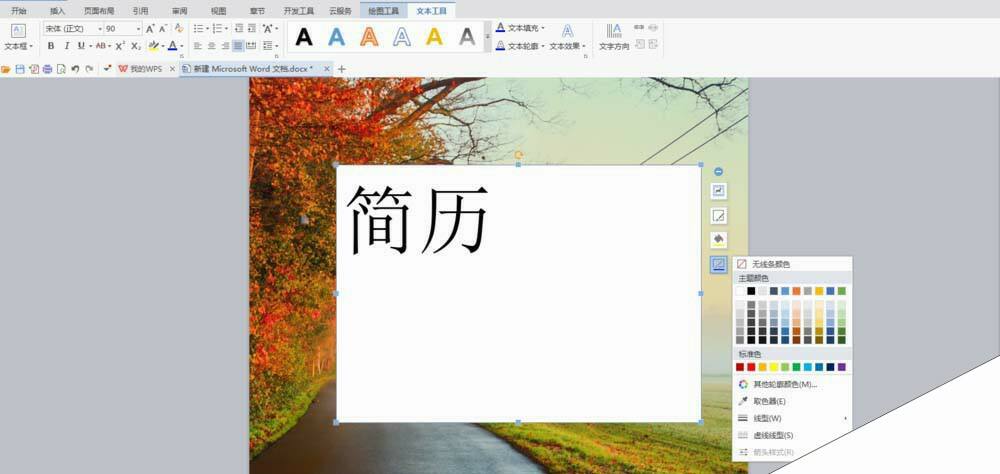Open layout options floating button

[x=719, y=191]
